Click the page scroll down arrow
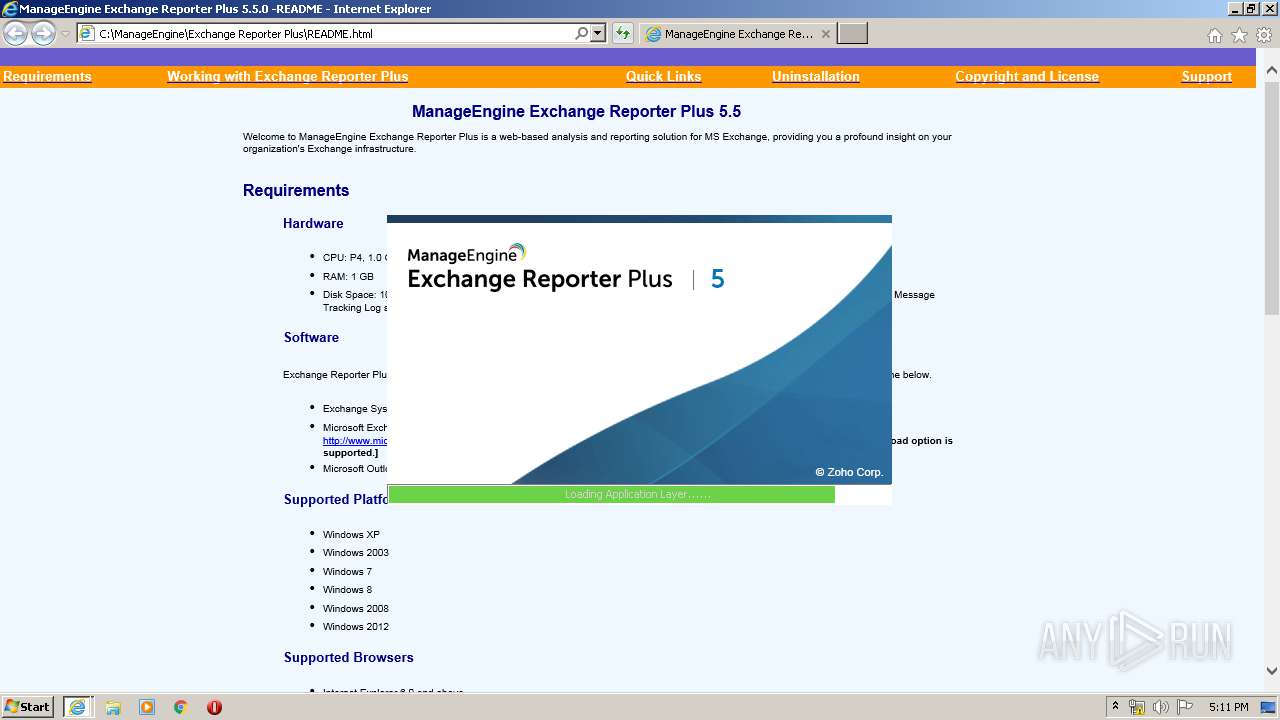This screenshot has width=1280, height=720. (1272, 671)
